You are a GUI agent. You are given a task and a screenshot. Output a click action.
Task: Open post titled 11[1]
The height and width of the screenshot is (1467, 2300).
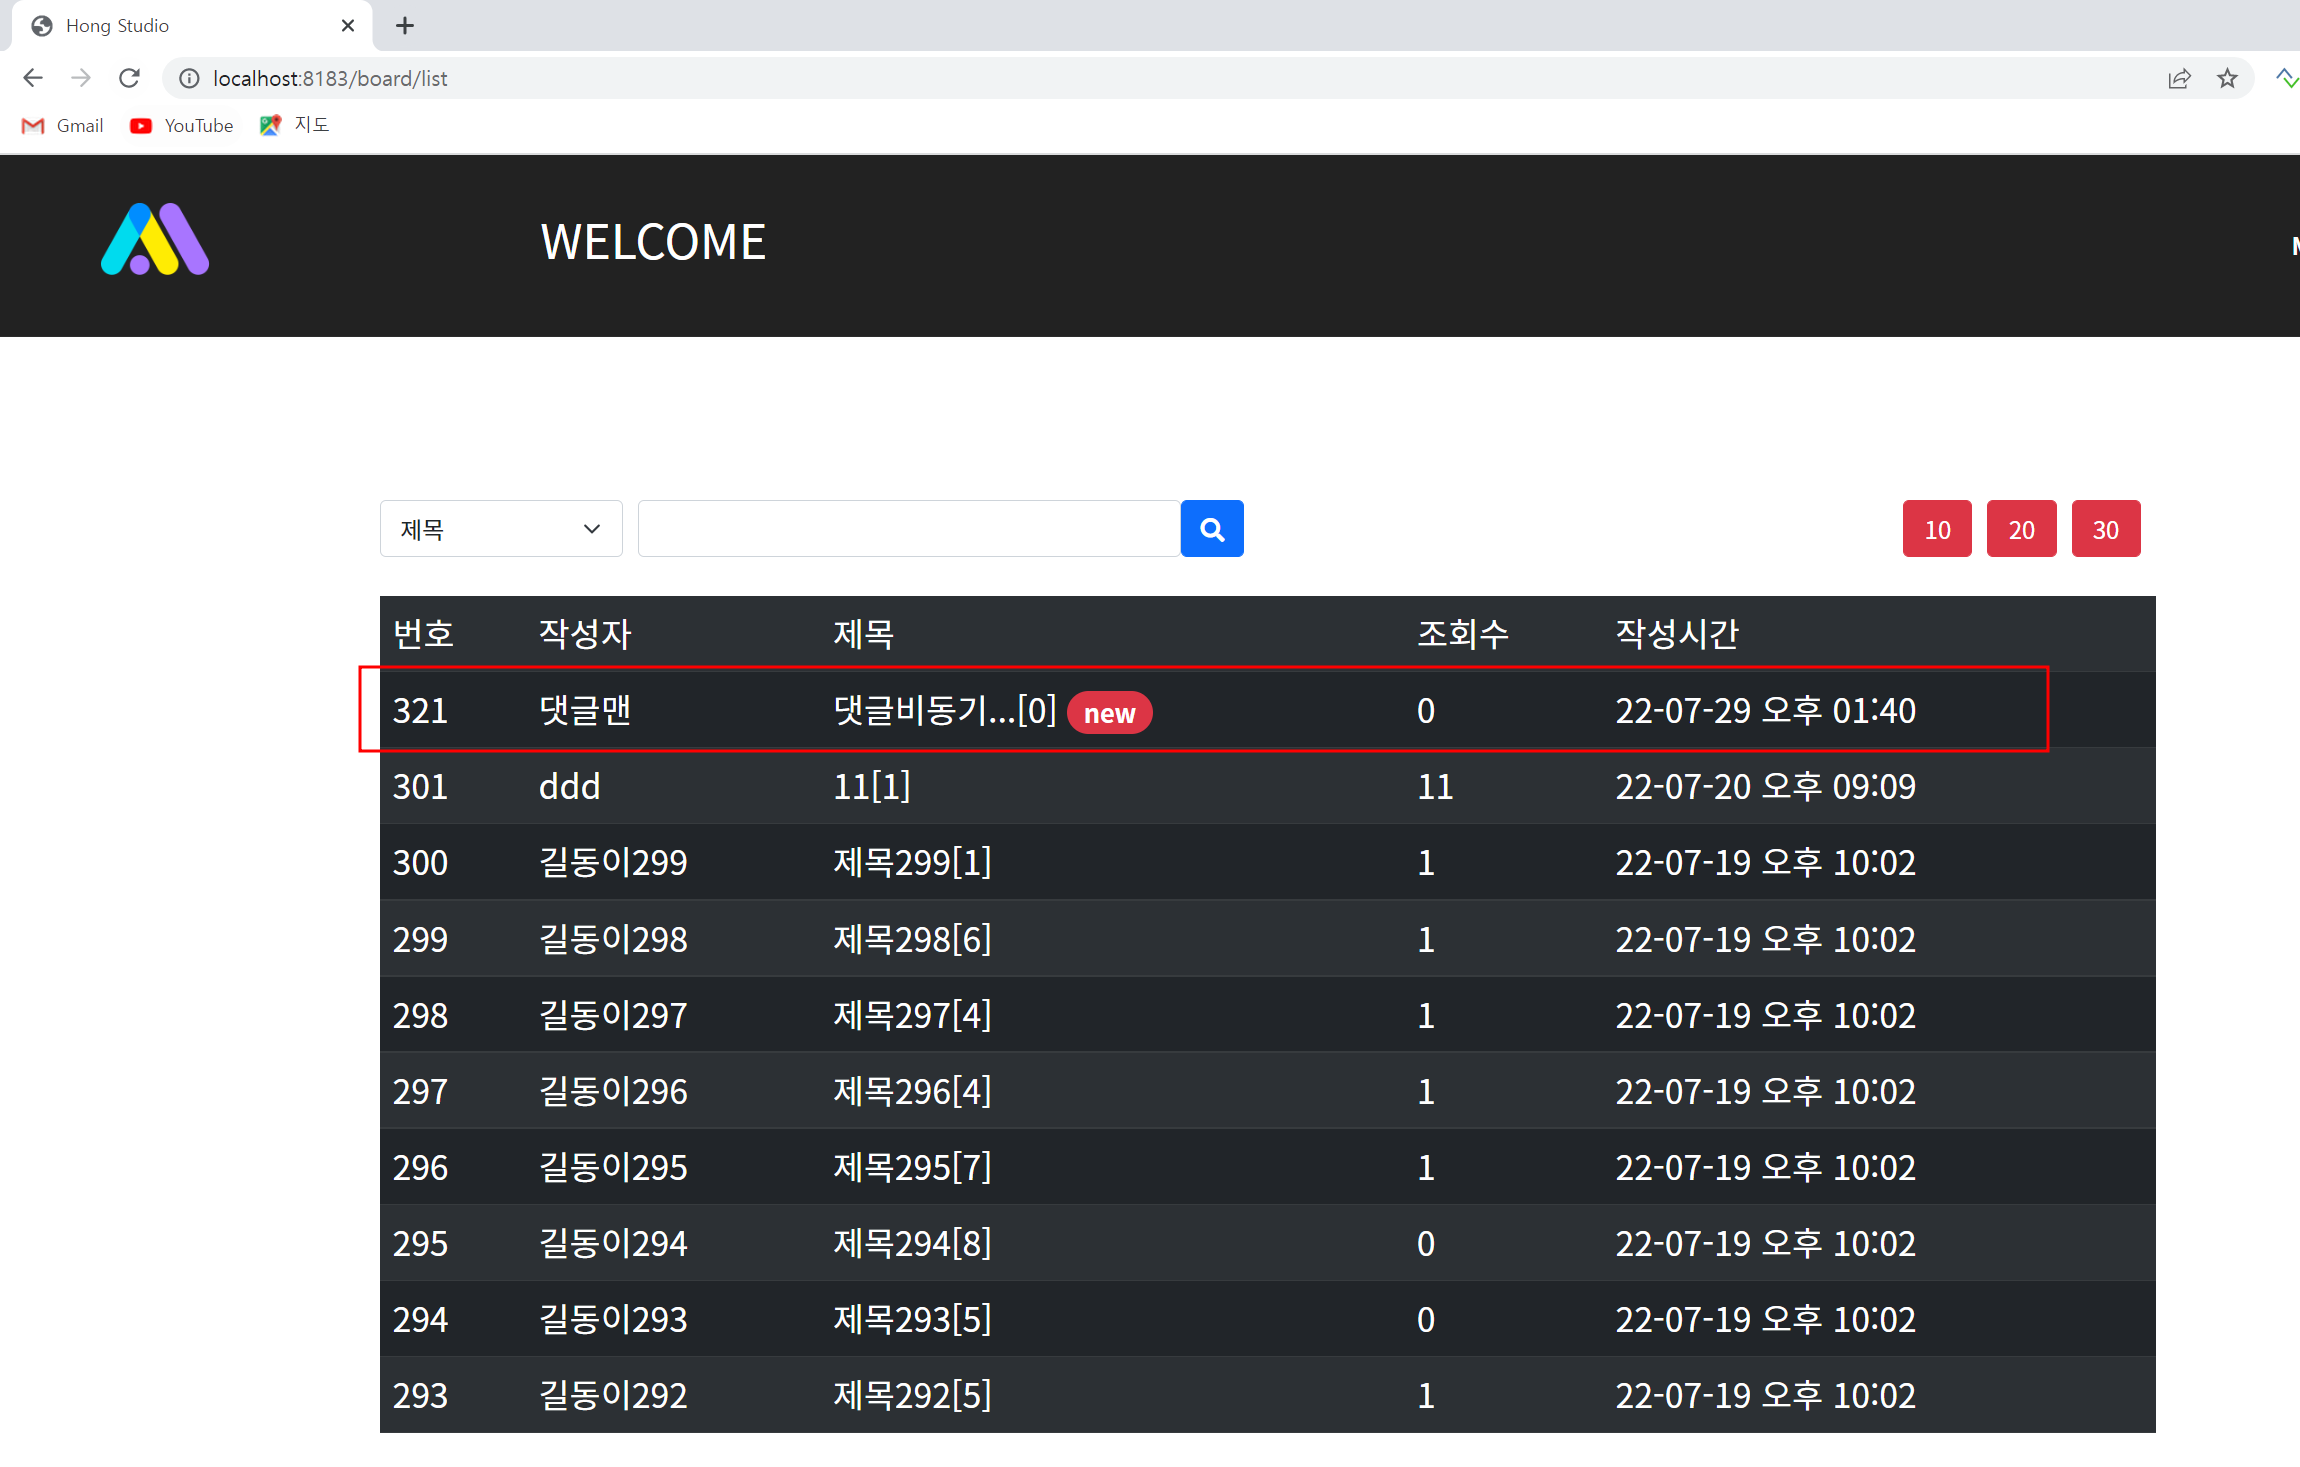(x=872, y=786)
